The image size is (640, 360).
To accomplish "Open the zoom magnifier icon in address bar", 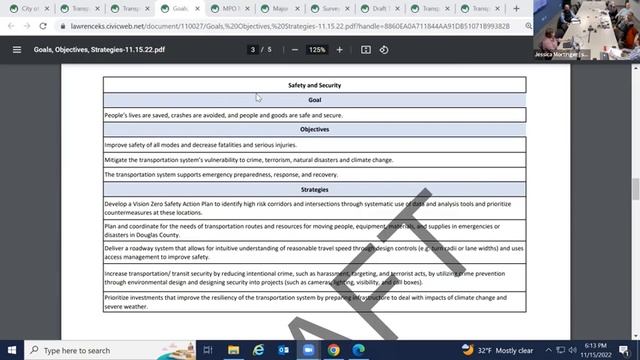I will (x=528, y=26).
